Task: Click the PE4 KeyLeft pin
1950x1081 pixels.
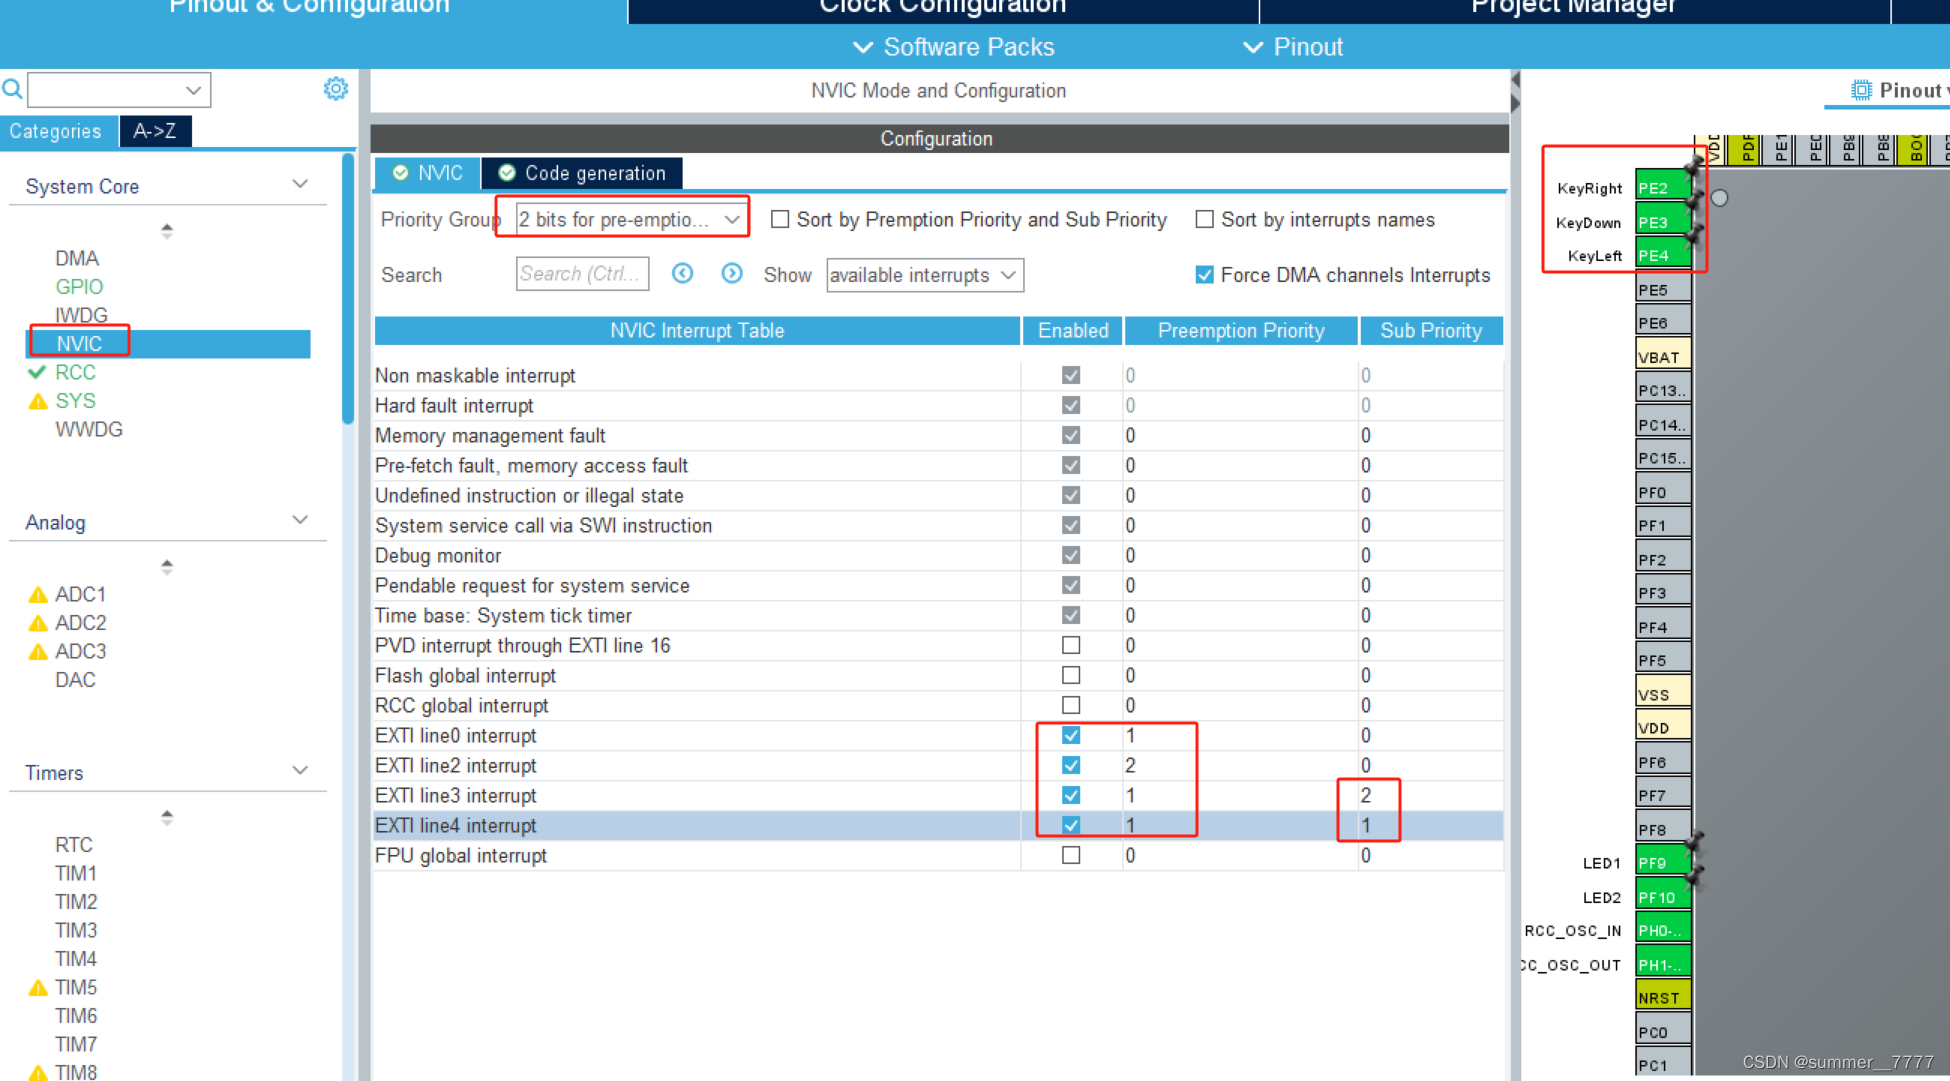Action: (1663, 255)
